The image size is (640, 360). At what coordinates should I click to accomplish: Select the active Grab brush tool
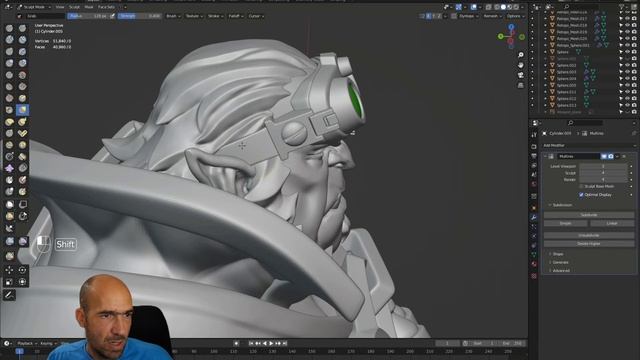click(x=22, y=110)
